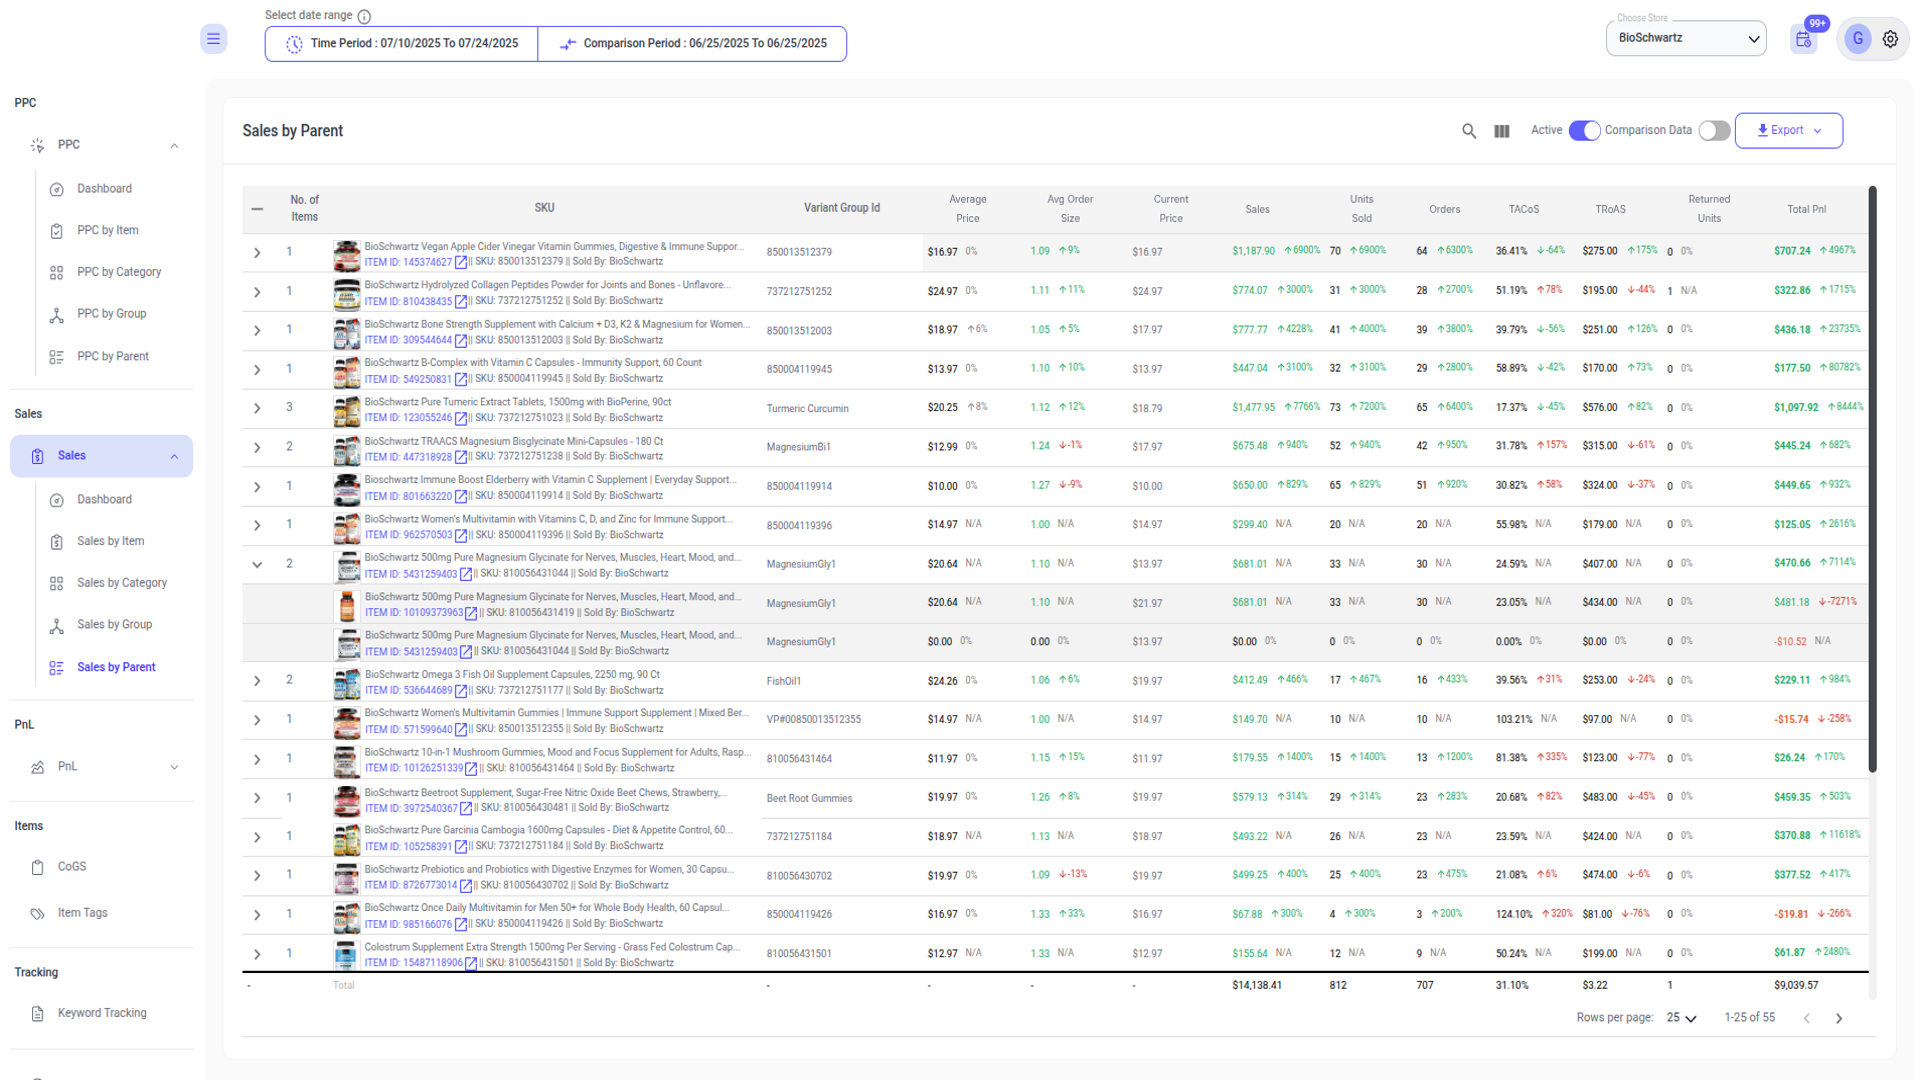Sort by Total Pnl column header
The image size is (1920, 1080).
point(1806,210)
